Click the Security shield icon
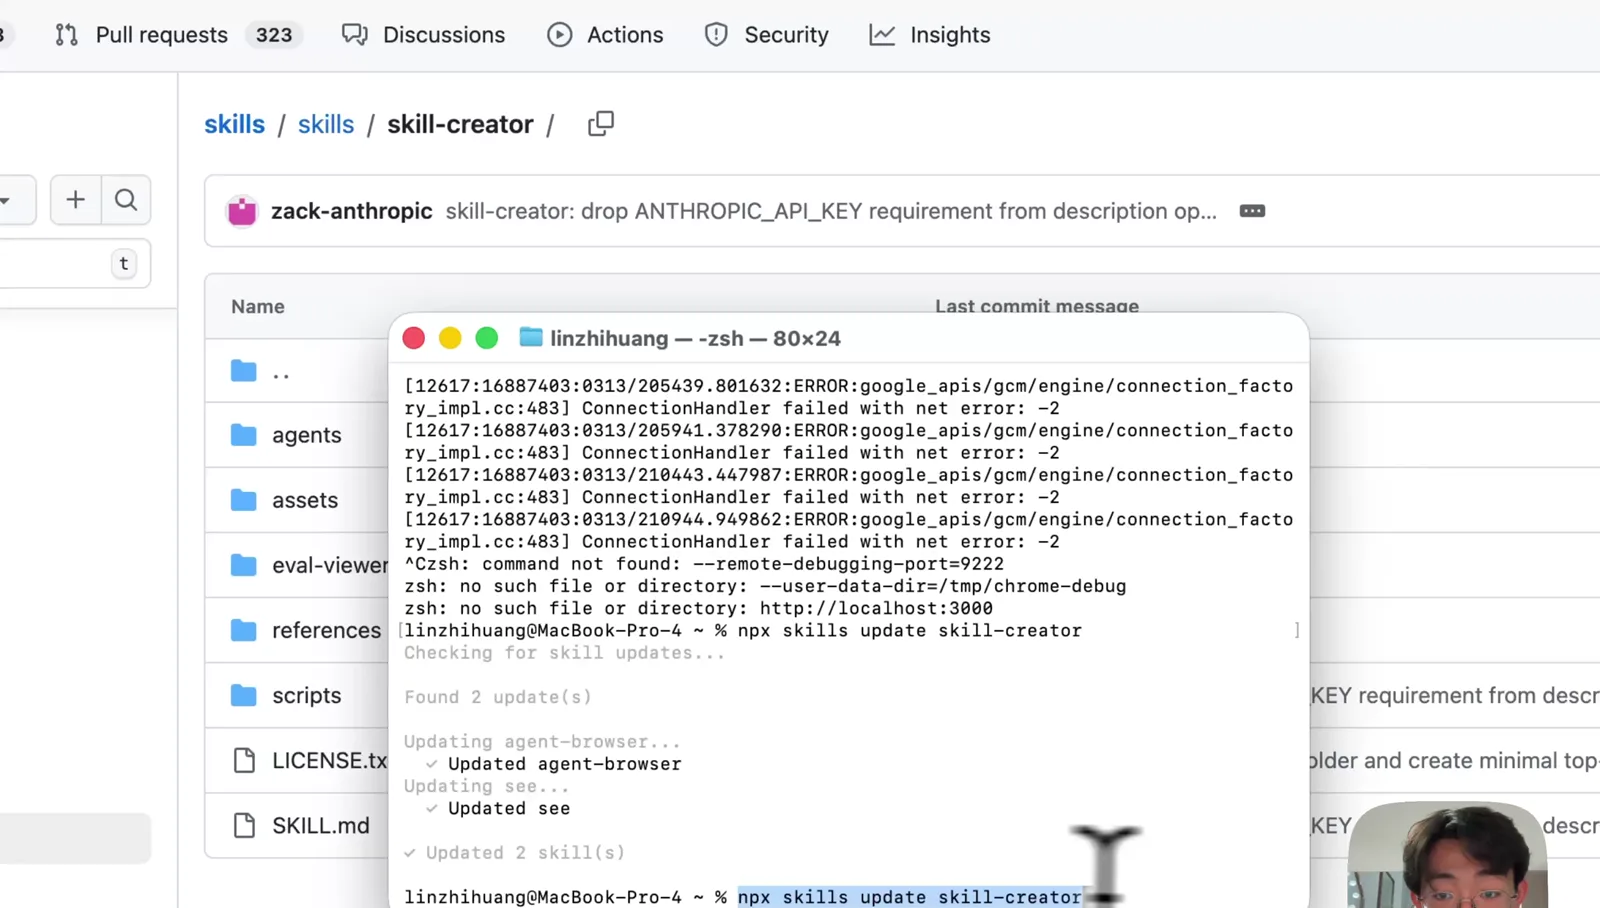 716,35
